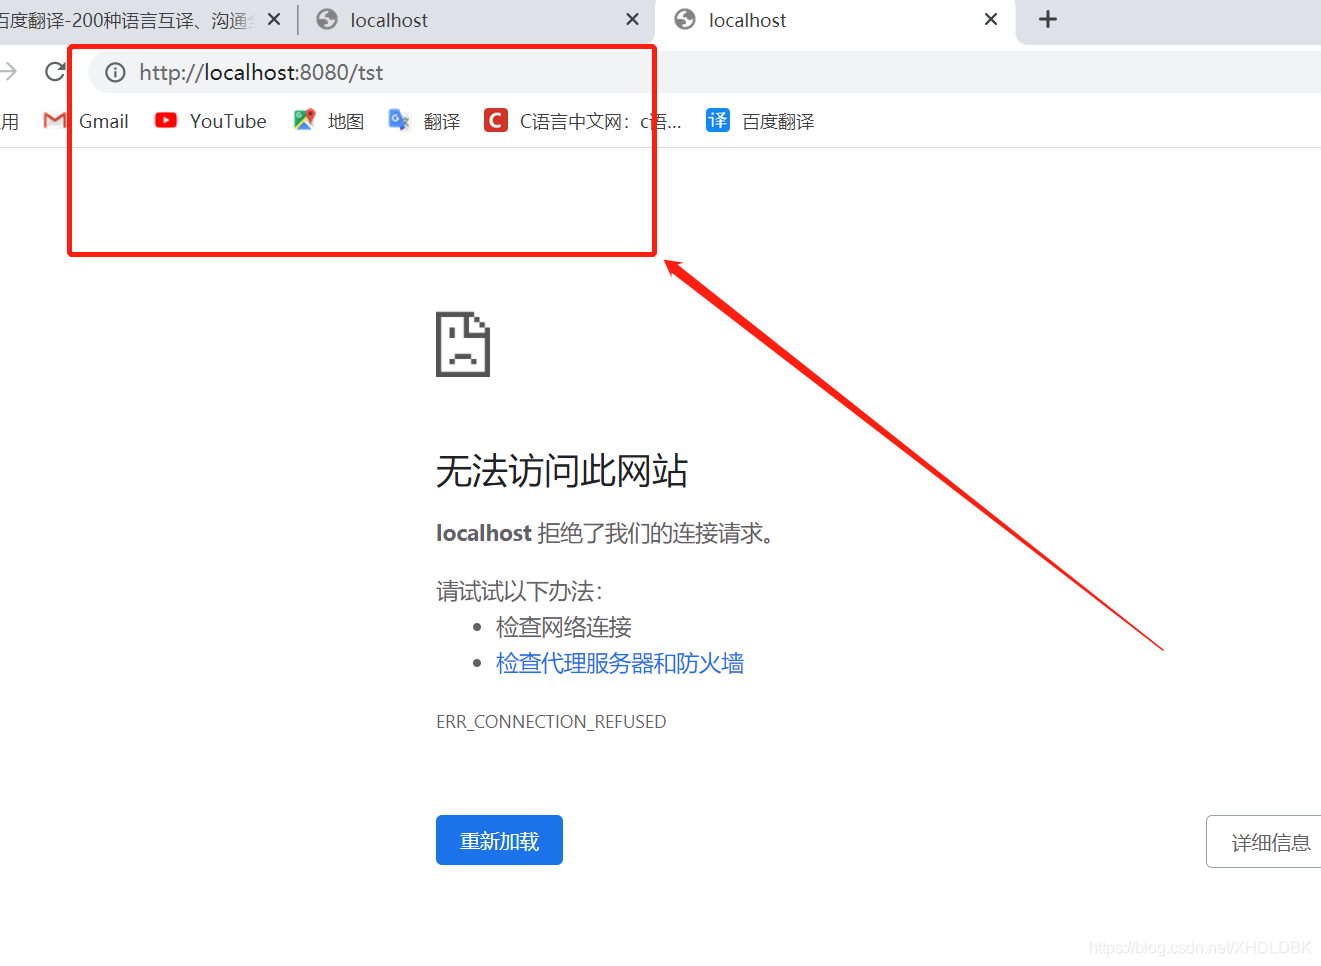Click the back navigation arrow

click(8, 71)
